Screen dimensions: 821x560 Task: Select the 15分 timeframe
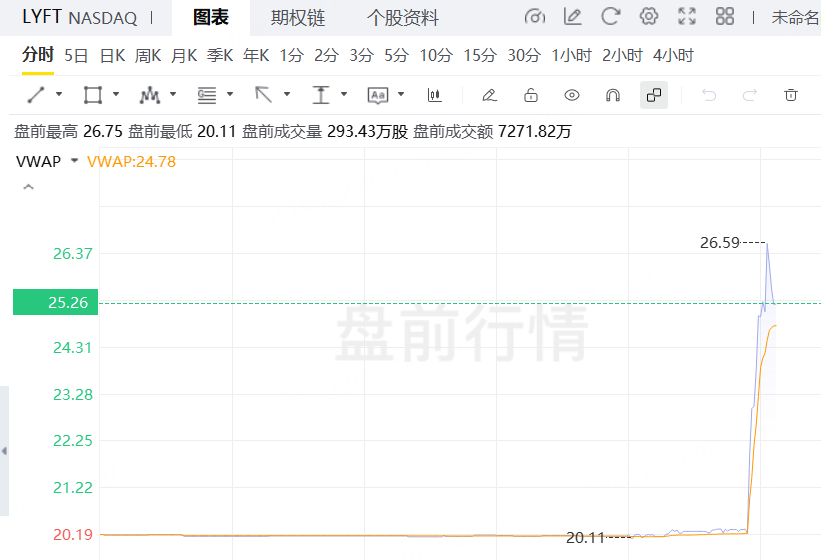tap(480, 55)
